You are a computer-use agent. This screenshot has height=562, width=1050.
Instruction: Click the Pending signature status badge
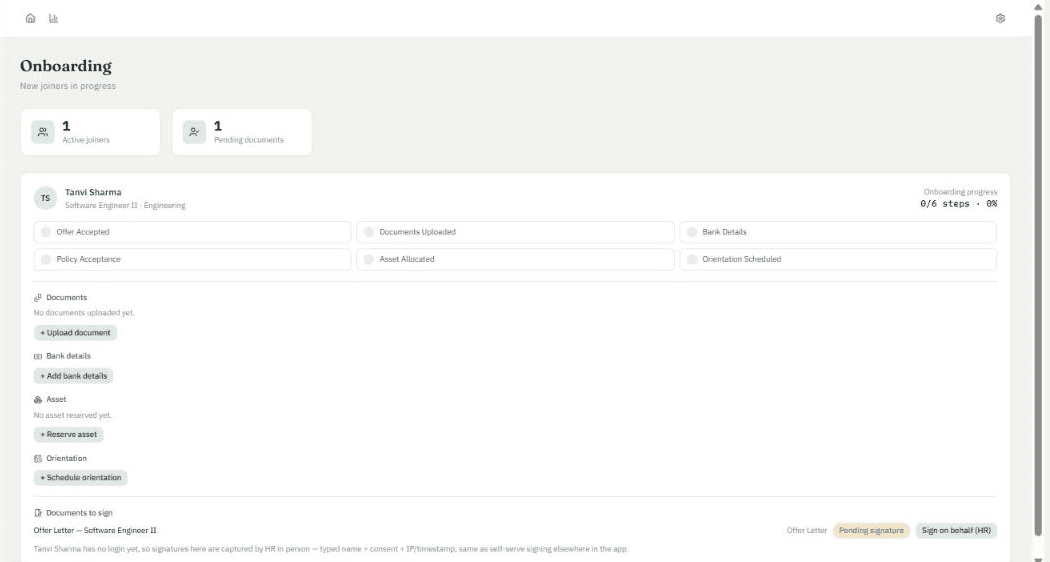pyautogui.click(x=871, y=531)
